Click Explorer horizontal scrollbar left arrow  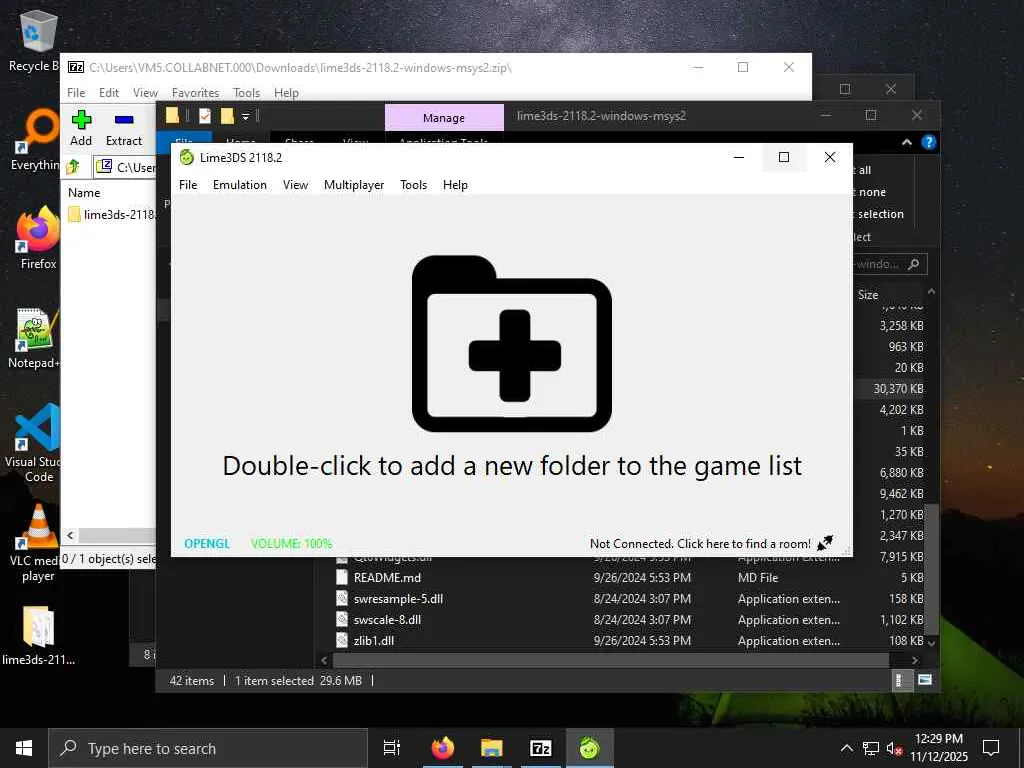pyautogui.click(x=324, y=660)
